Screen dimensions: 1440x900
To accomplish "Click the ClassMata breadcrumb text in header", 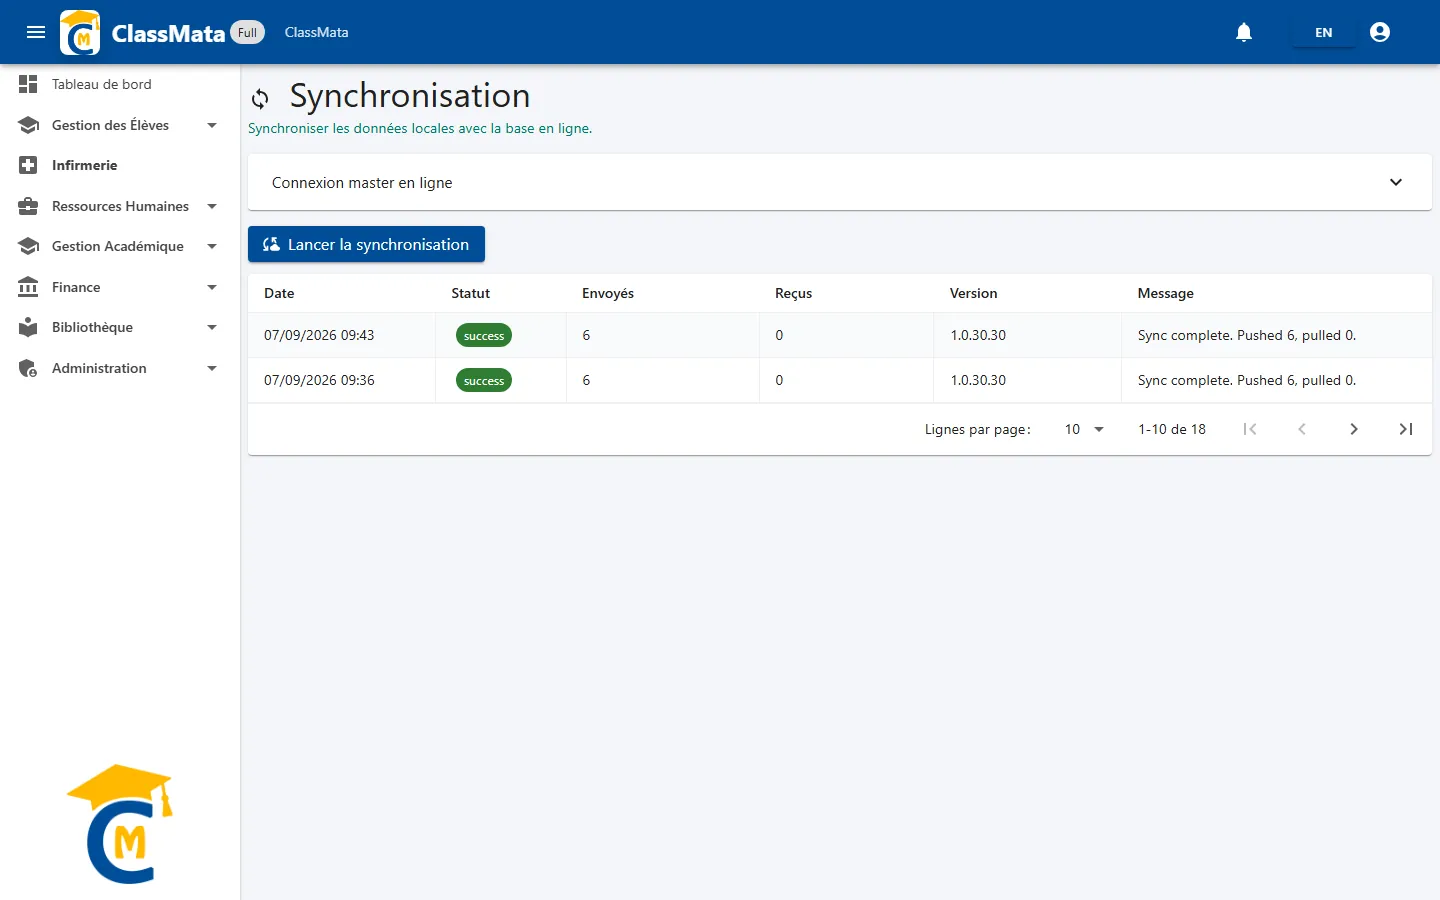I will point(317,32).
